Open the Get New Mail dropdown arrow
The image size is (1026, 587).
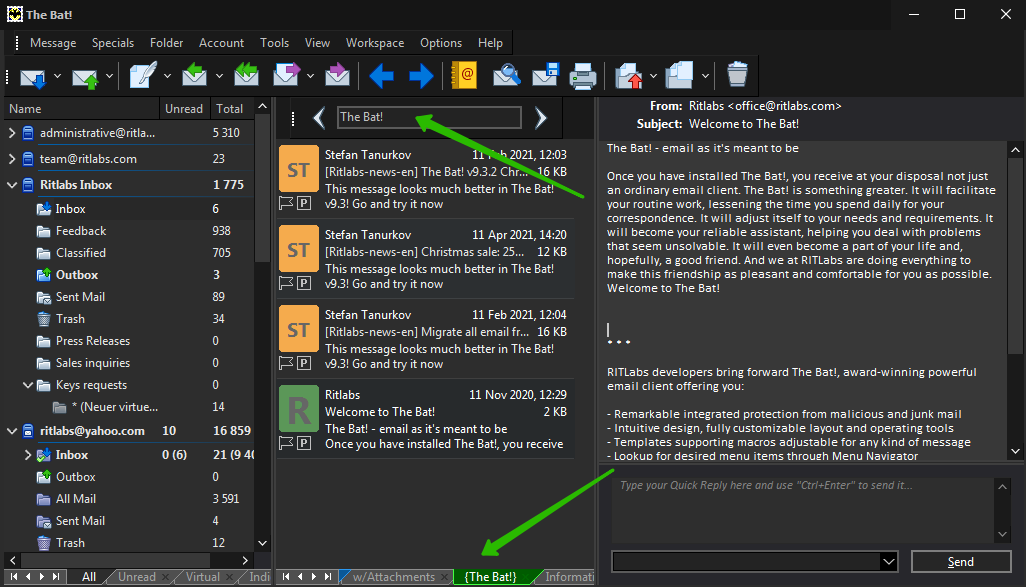[x=58, y=76]
